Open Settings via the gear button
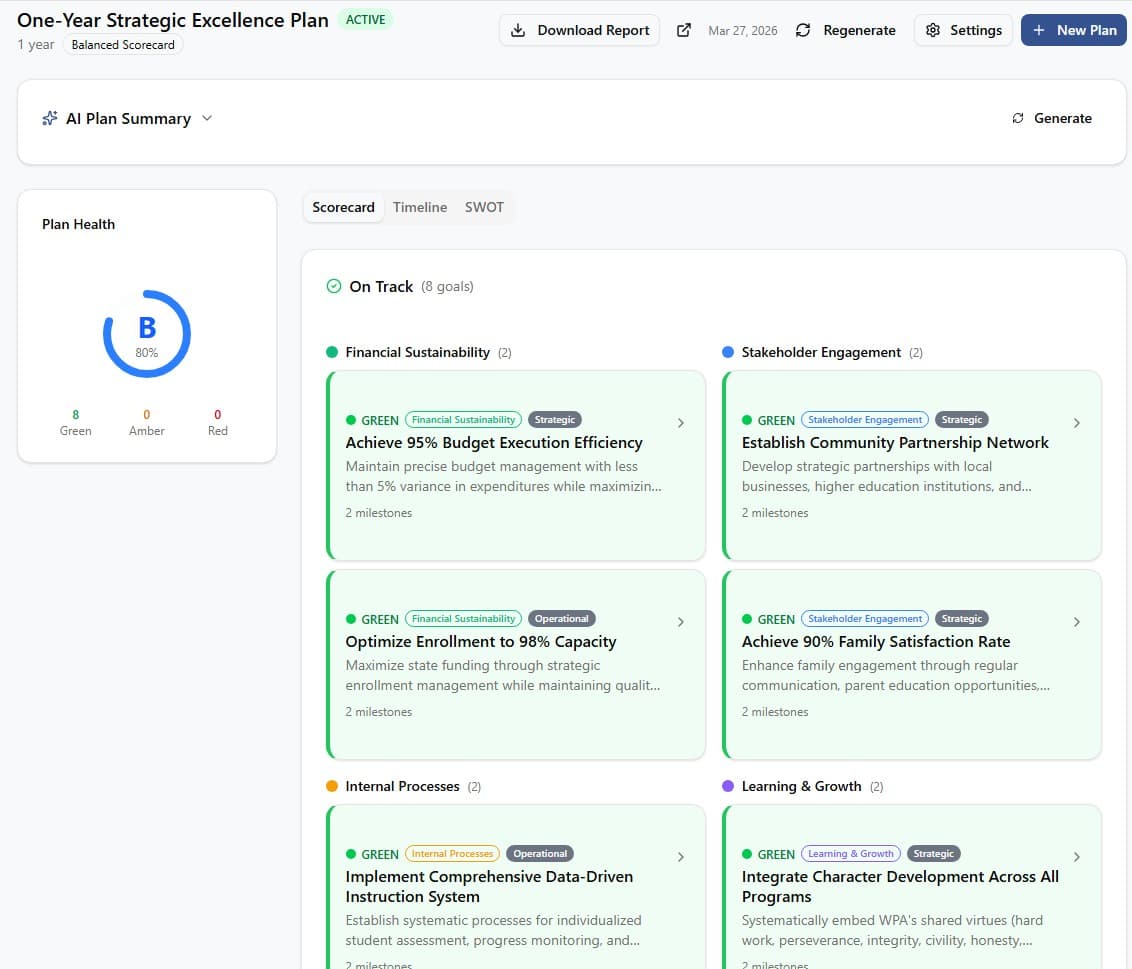Screen dimensions: 1132x969 964,30
